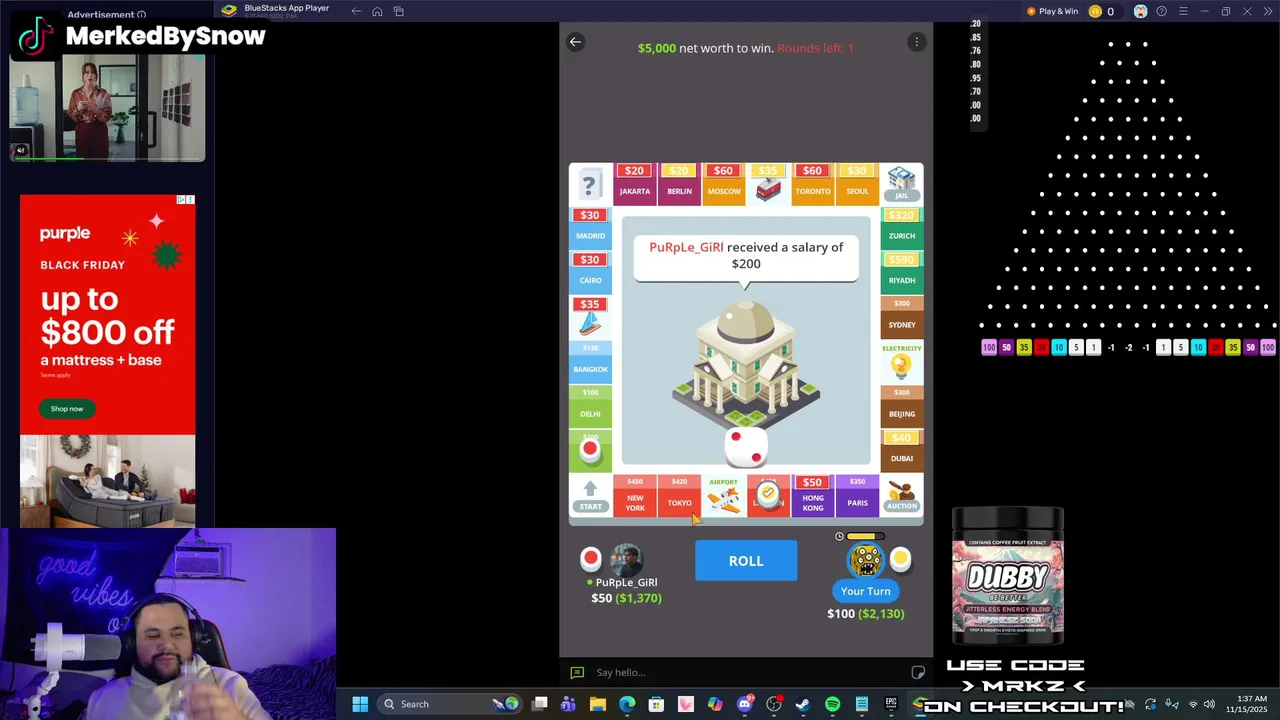The height and width of the screenshot is (720, 1280).
Task: Select the Paris property tile
Action: tap(857, 495)
